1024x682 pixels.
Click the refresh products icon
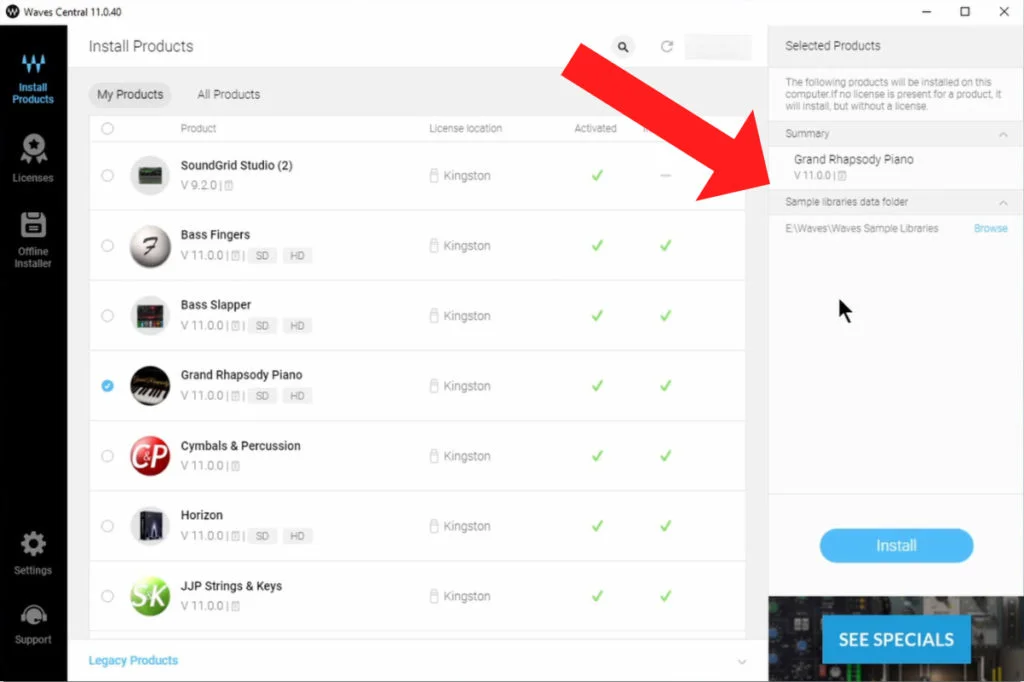point(667,46)
